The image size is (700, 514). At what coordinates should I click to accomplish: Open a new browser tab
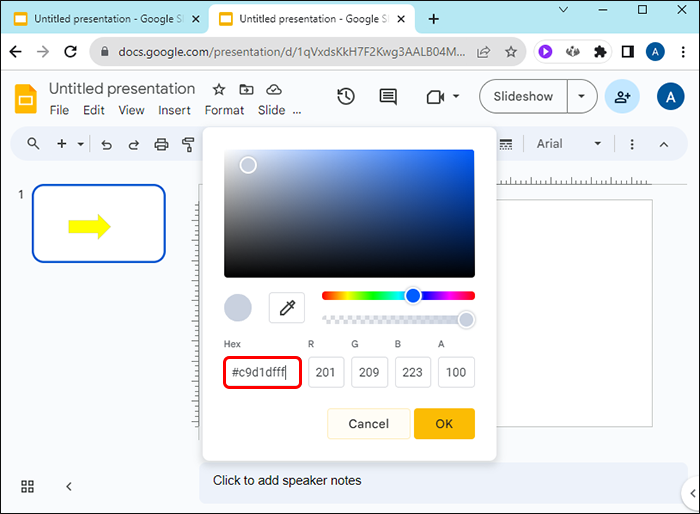[x=433, y=19]
